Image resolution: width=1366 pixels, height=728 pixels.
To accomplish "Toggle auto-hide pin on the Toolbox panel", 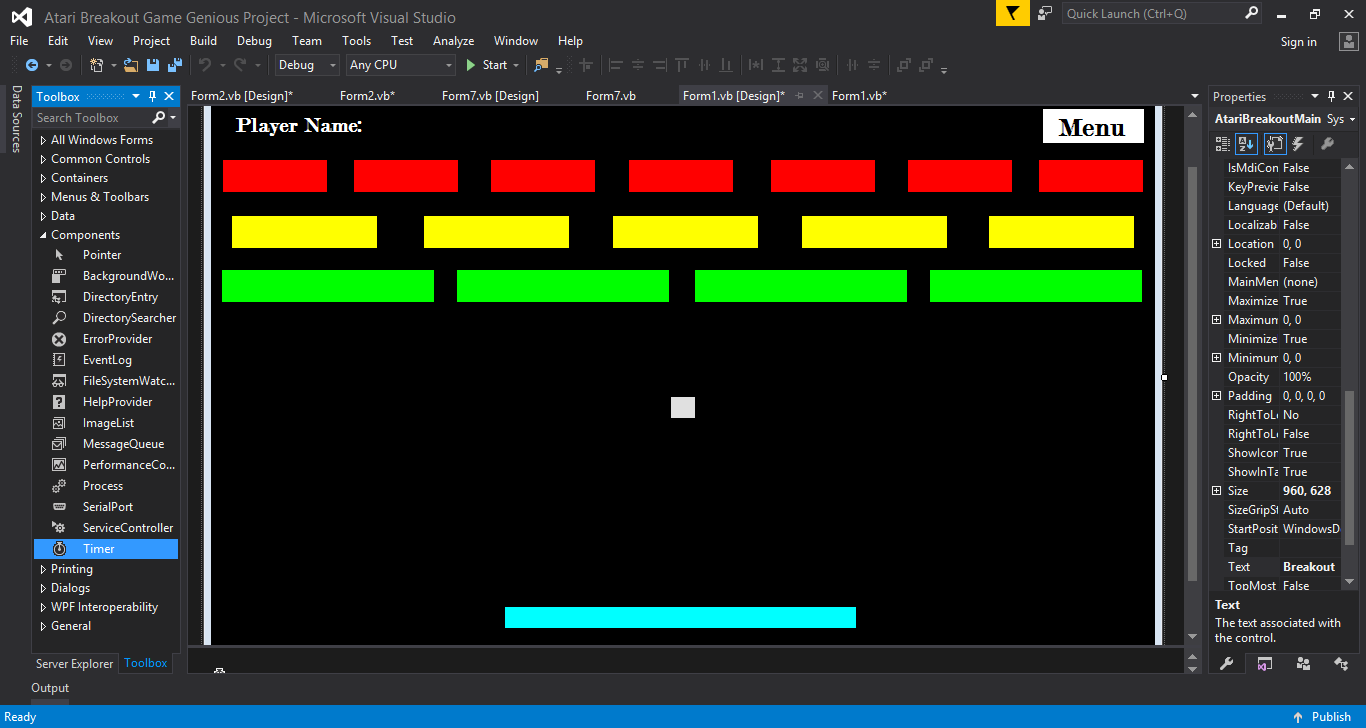I will click(153, 97).
